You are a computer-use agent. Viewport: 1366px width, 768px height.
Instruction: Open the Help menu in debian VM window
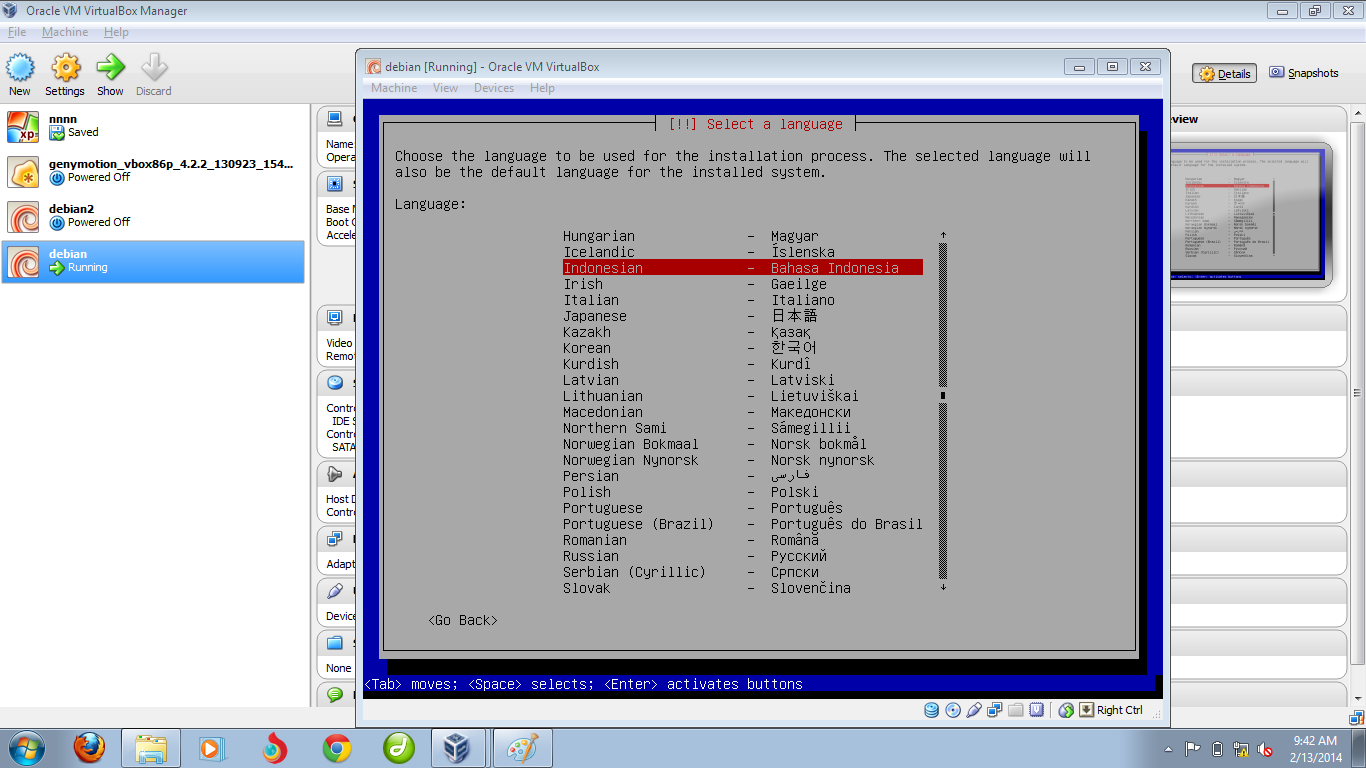tap(542, 88)
